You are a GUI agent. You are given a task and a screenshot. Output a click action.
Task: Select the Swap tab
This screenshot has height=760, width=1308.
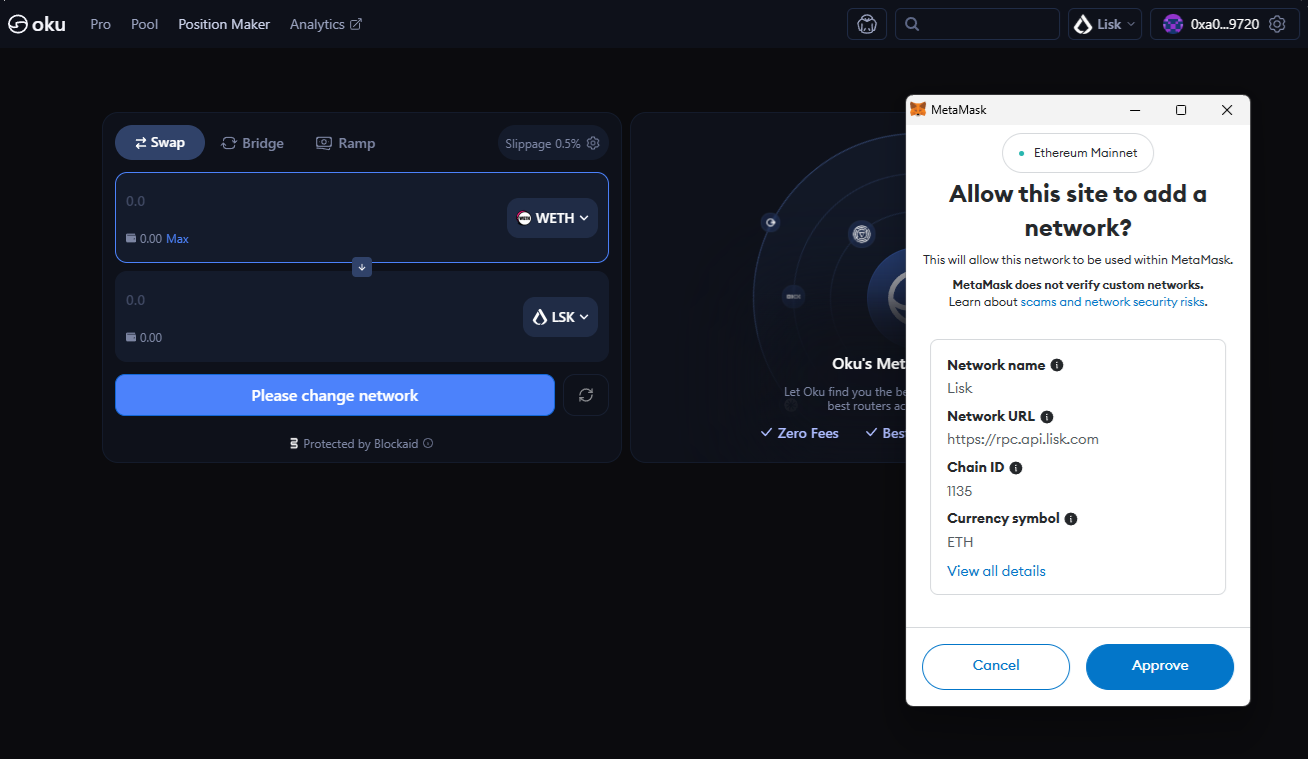point(160,143)
